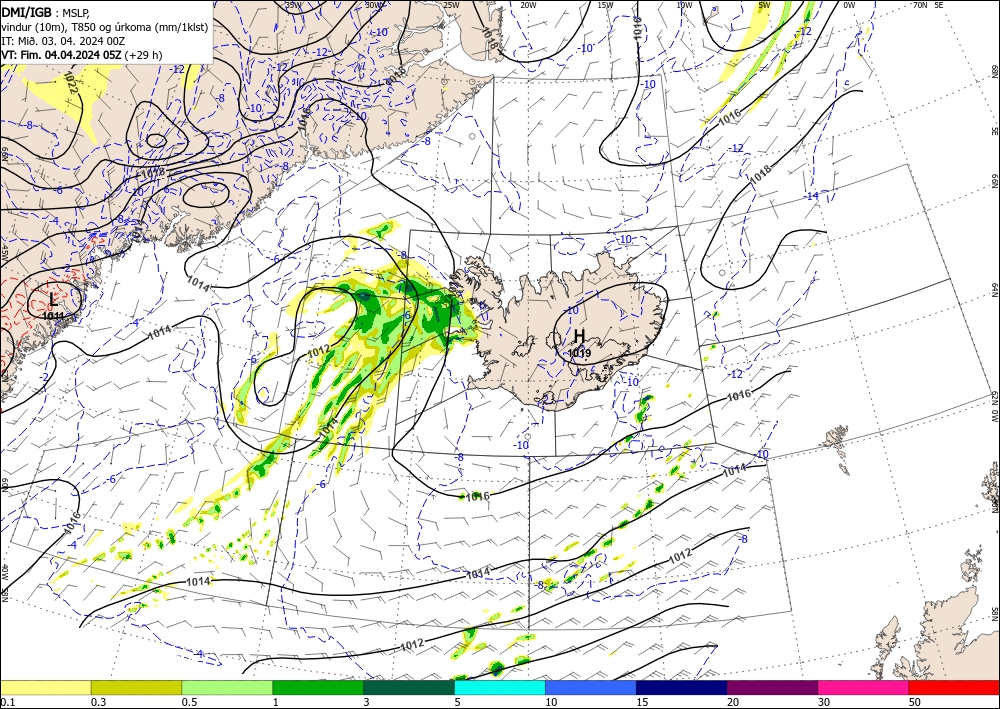
Task: Click the DMI/IGB : MSLP title text
Action: (43, 11)
